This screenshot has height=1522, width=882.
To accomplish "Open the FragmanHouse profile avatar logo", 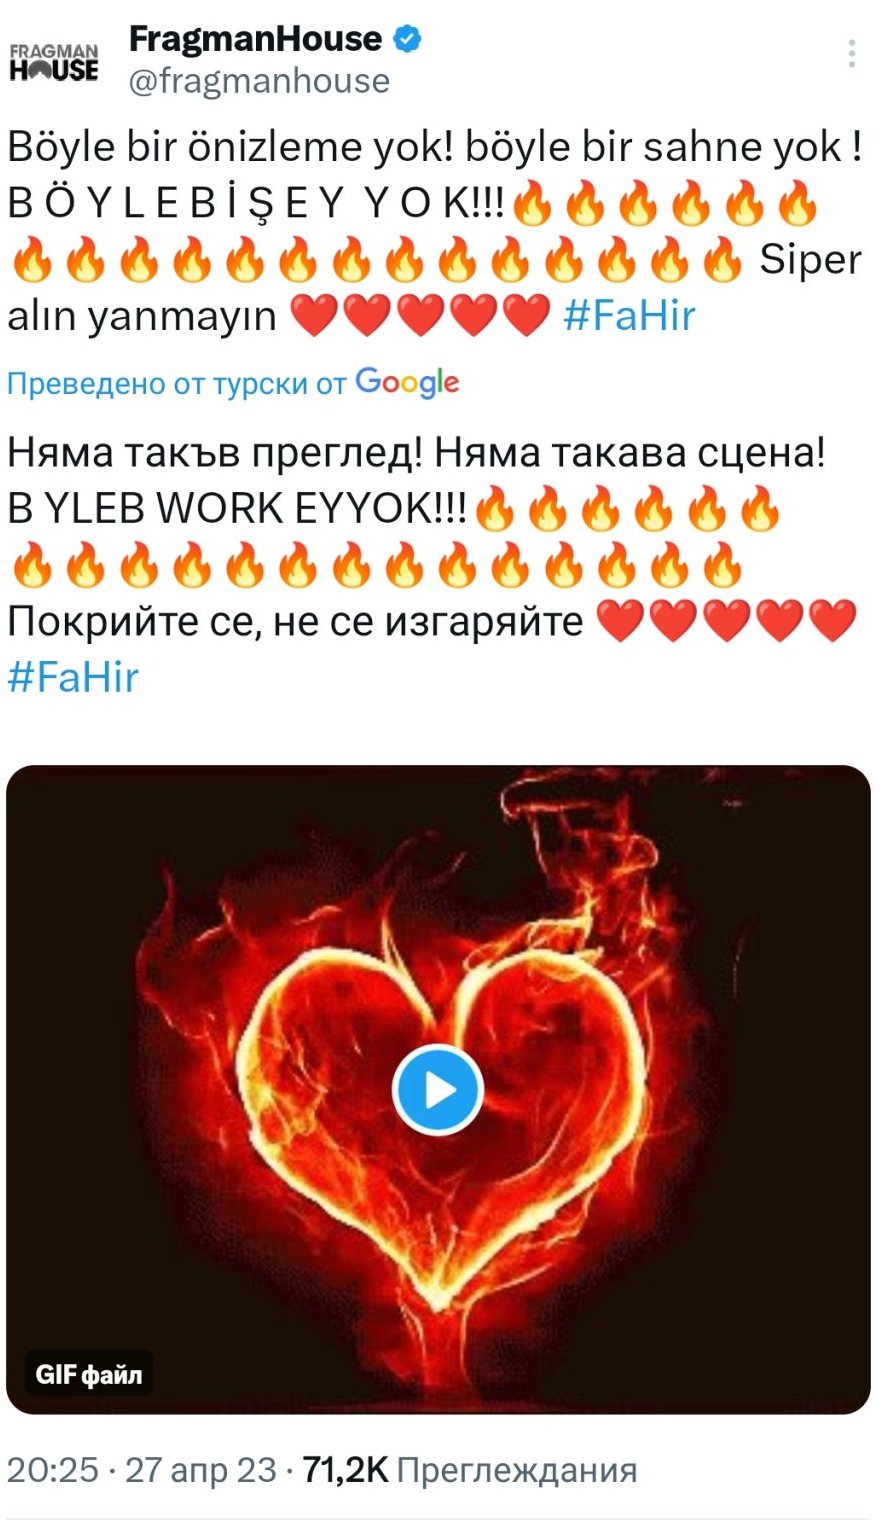I will (54, 62).
